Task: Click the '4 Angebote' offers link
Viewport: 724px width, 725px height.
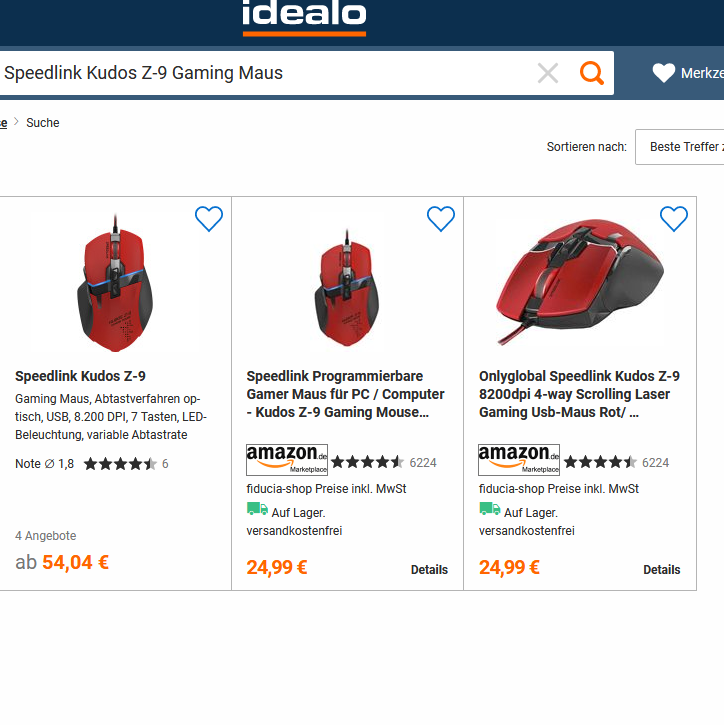Action: pos(46,536)
